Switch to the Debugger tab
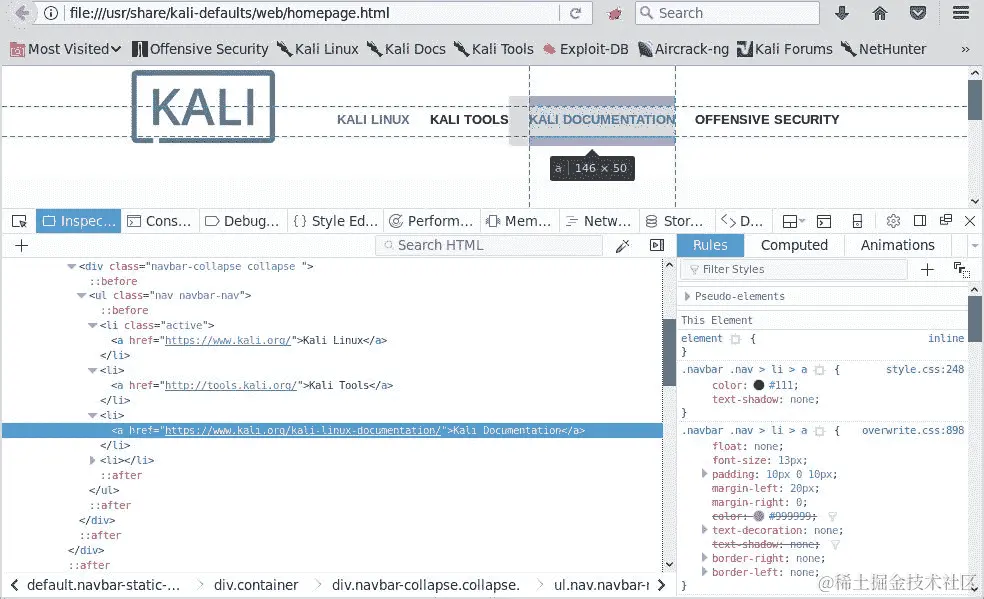This screenshot has width=984, height=599. click(242, 221)
